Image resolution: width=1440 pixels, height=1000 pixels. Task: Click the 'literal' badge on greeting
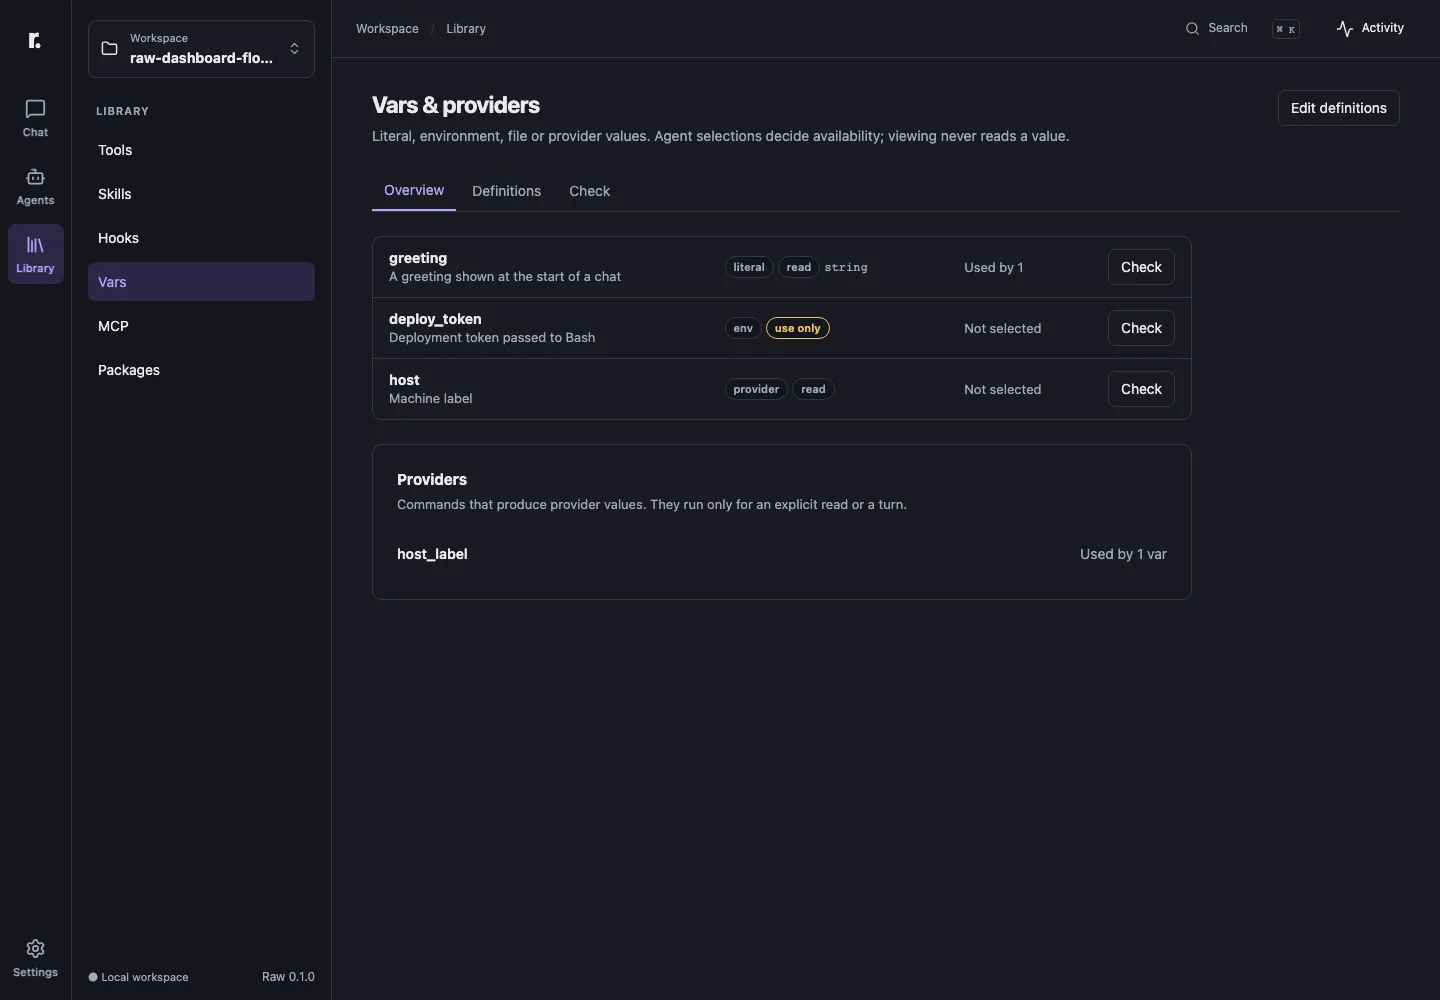[x=748, y=267]
